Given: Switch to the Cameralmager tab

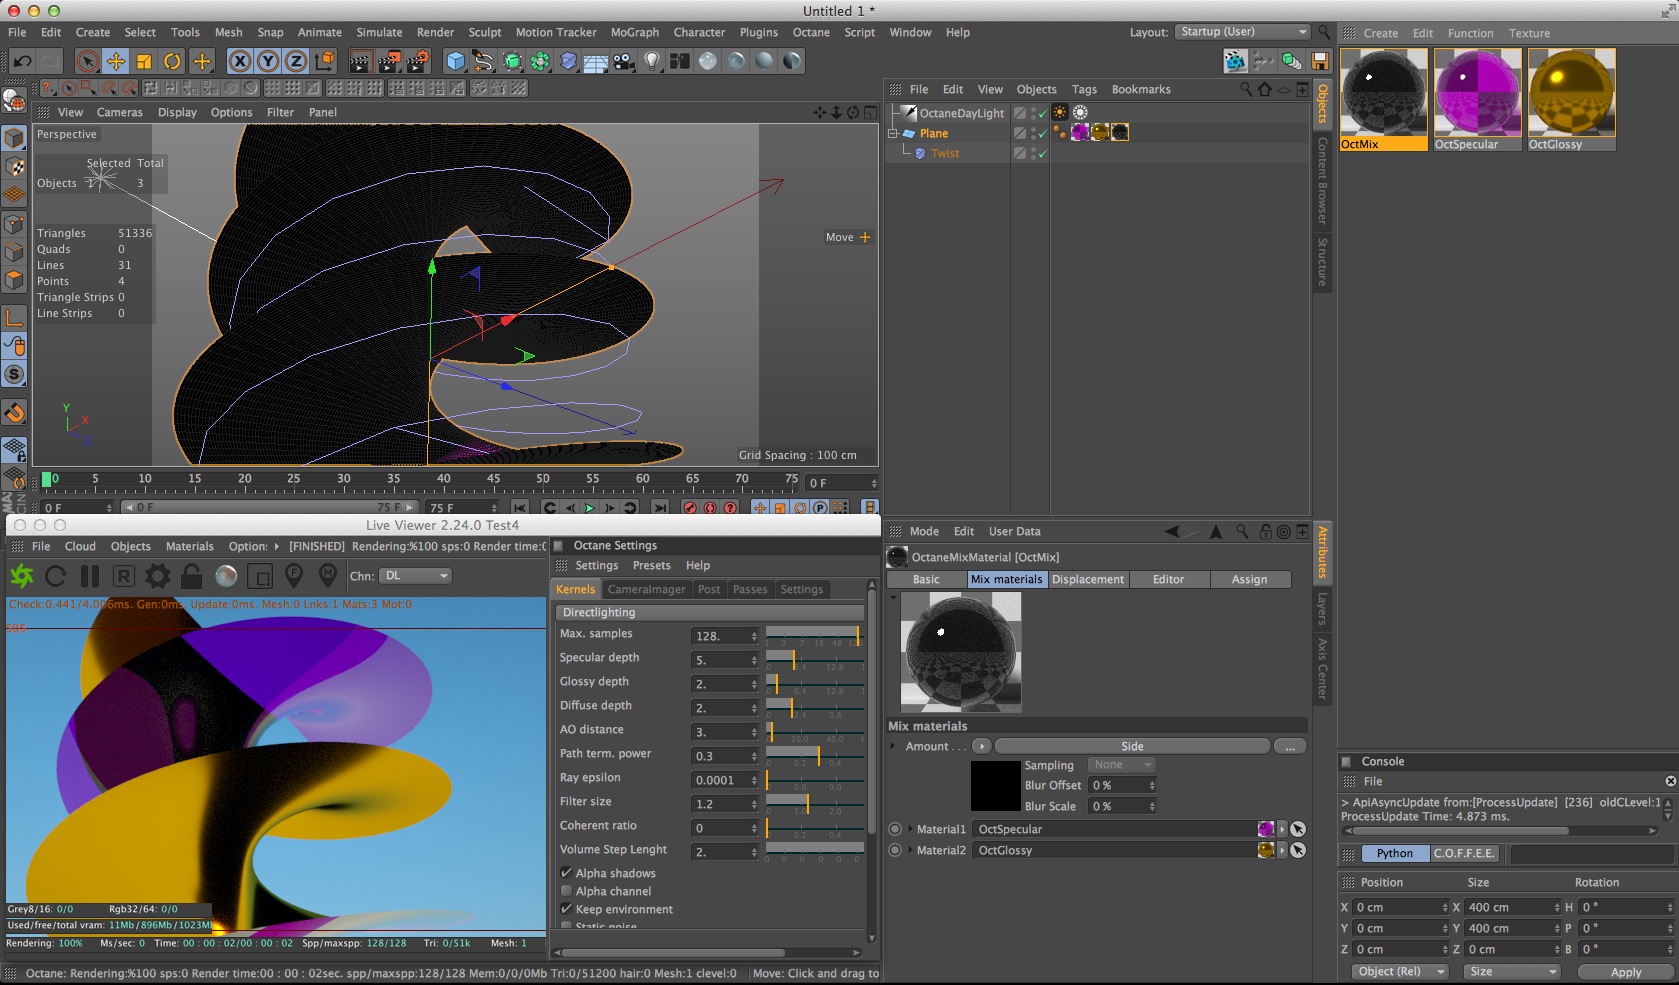Looking at the screenshot, I should pyautogui.click(x=646, y=590).
